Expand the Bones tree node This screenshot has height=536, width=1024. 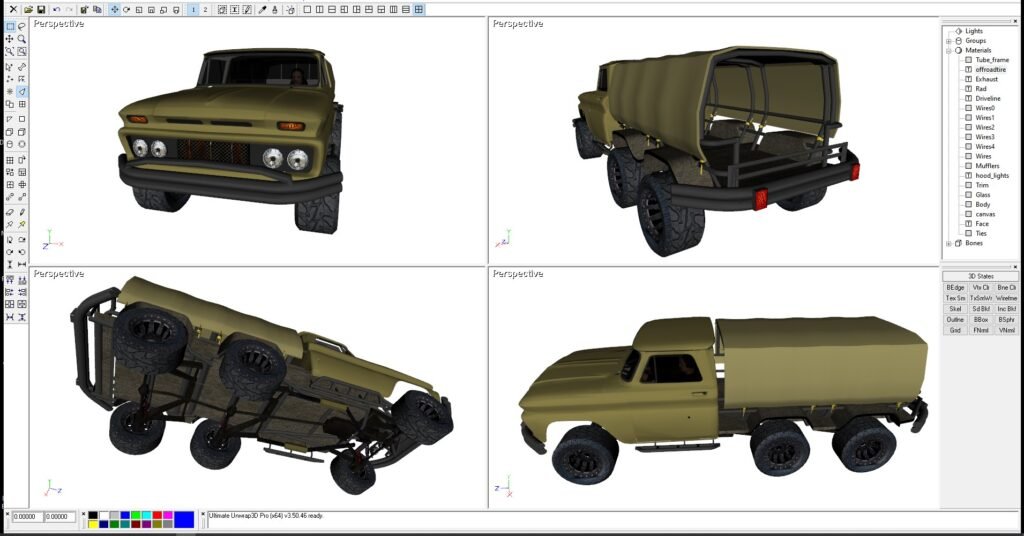[948, 243]
